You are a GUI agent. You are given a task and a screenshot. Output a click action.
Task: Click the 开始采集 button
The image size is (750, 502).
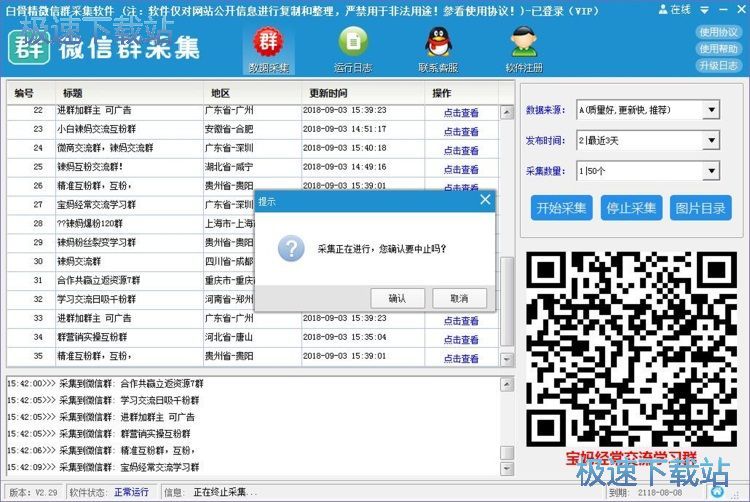562,208
